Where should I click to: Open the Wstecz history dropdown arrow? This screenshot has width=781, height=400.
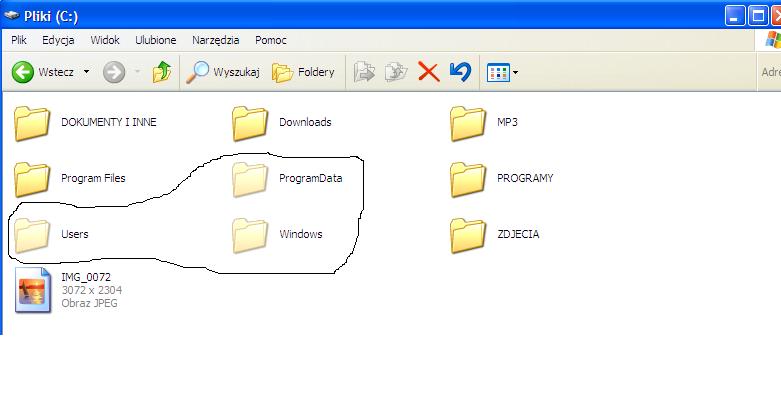(x=86, y=72)
